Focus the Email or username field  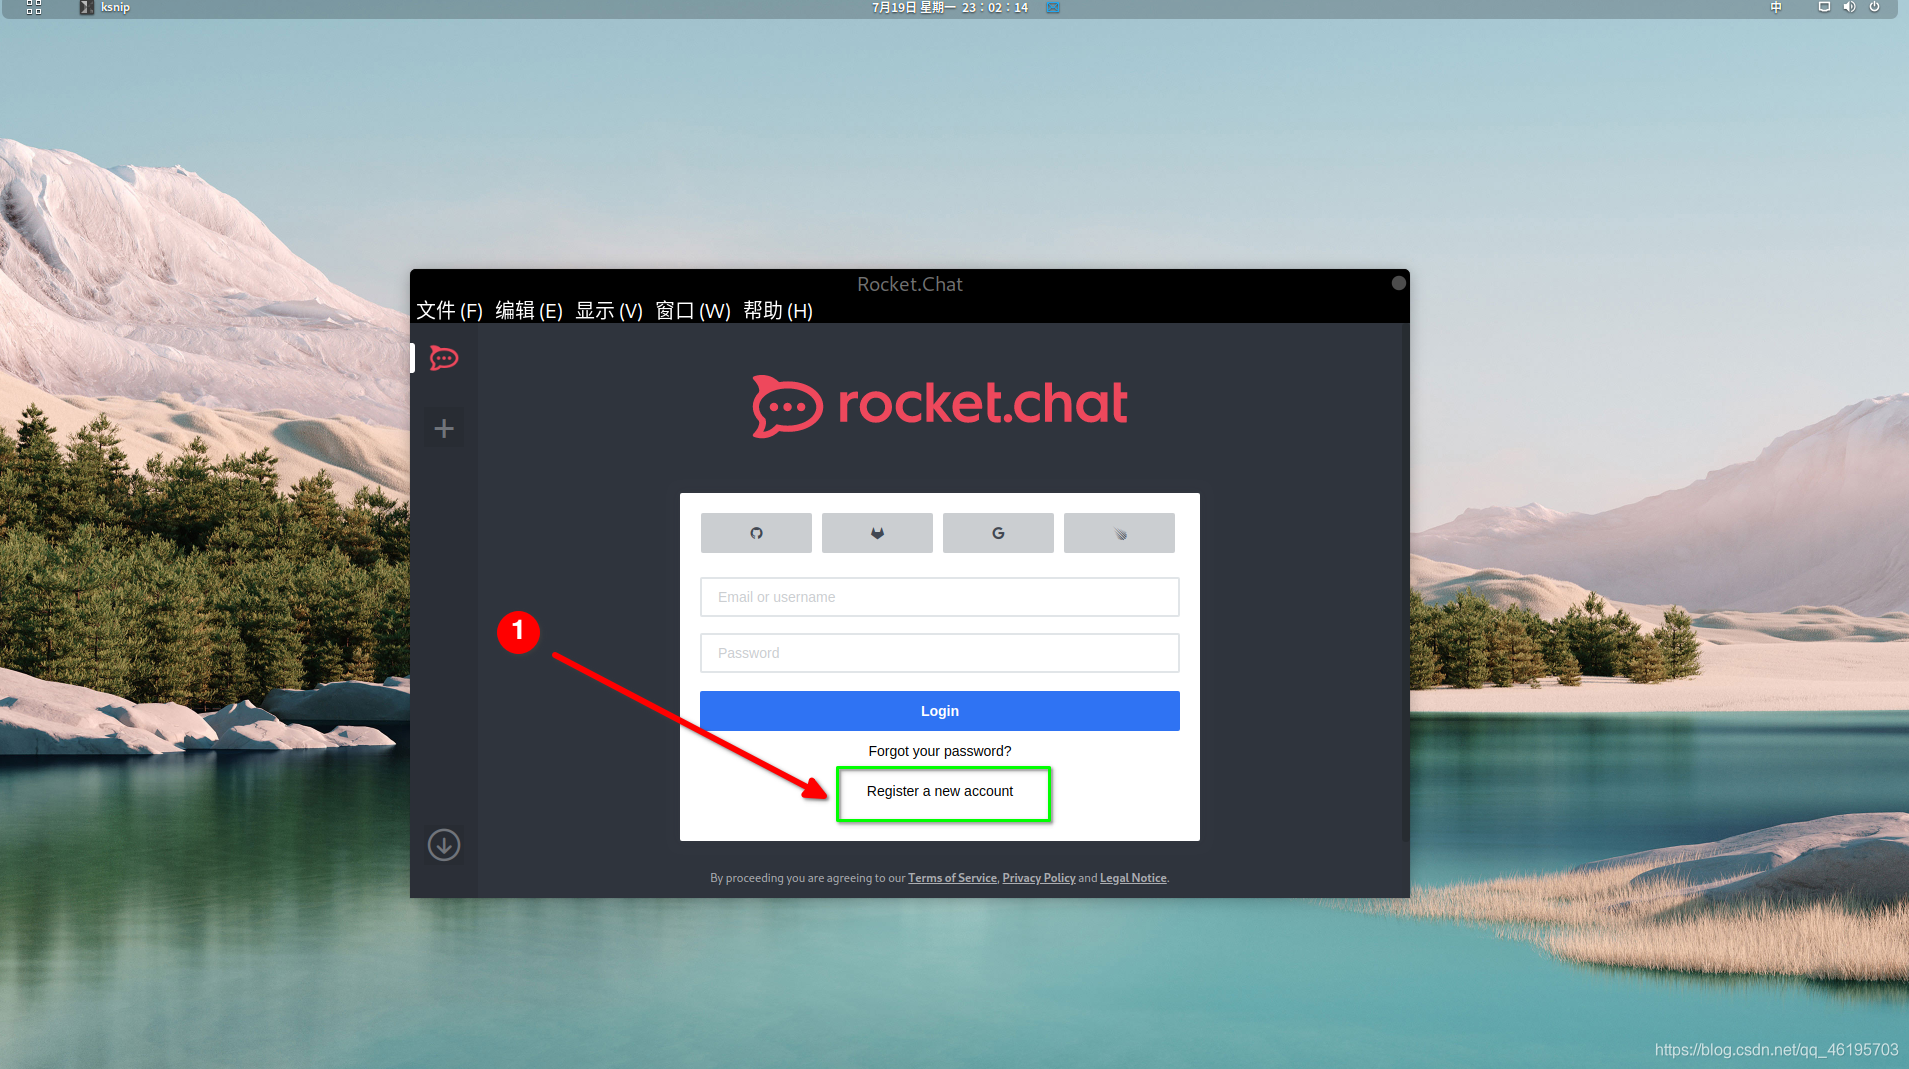[940, 597]
